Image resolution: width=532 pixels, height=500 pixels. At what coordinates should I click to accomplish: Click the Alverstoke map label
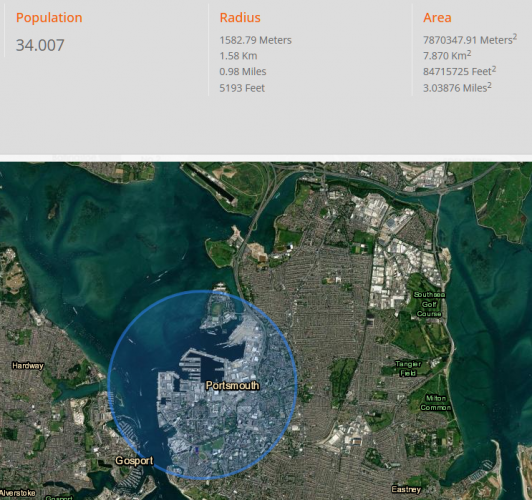click(18, 493)
